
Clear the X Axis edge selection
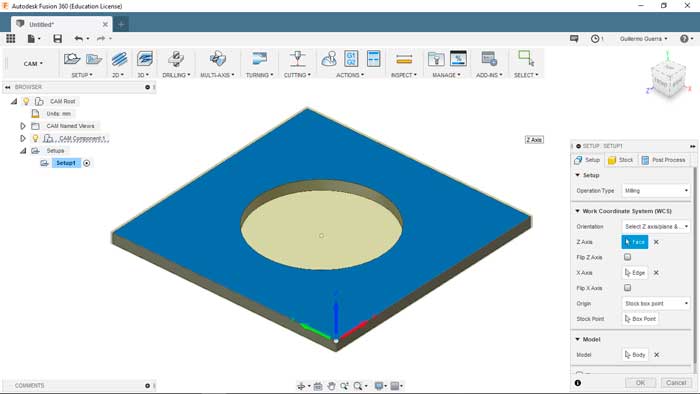(x=656, y=273)
